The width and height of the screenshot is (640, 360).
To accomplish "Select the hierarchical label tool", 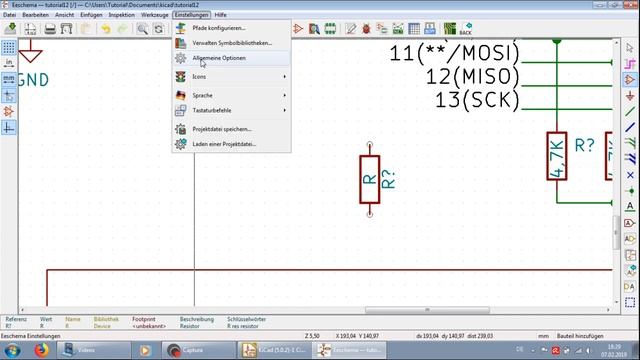I will 630,239.
